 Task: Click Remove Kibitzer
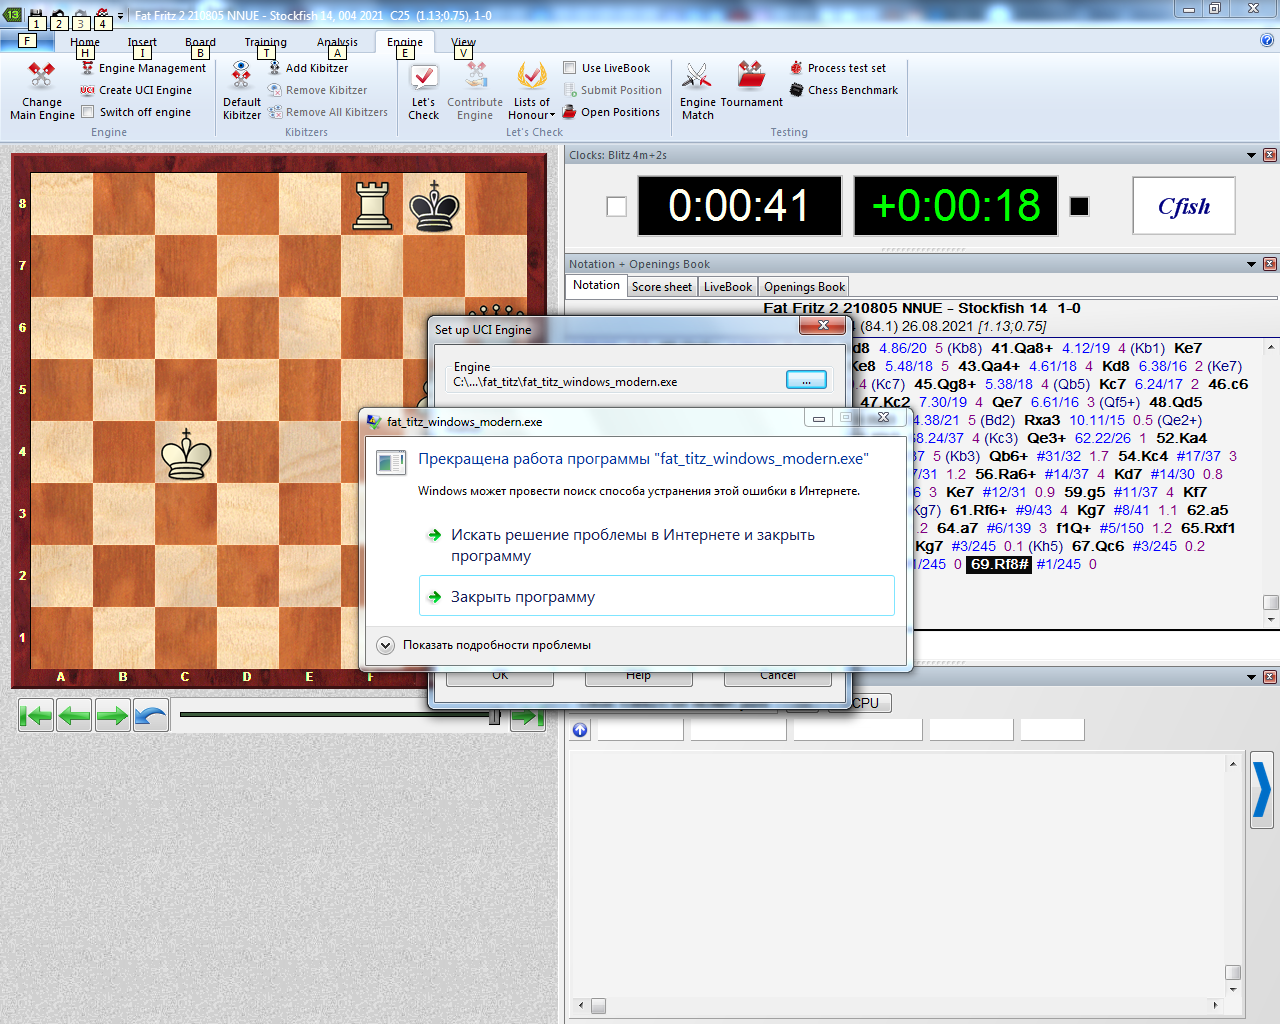[x=317, y=90]
